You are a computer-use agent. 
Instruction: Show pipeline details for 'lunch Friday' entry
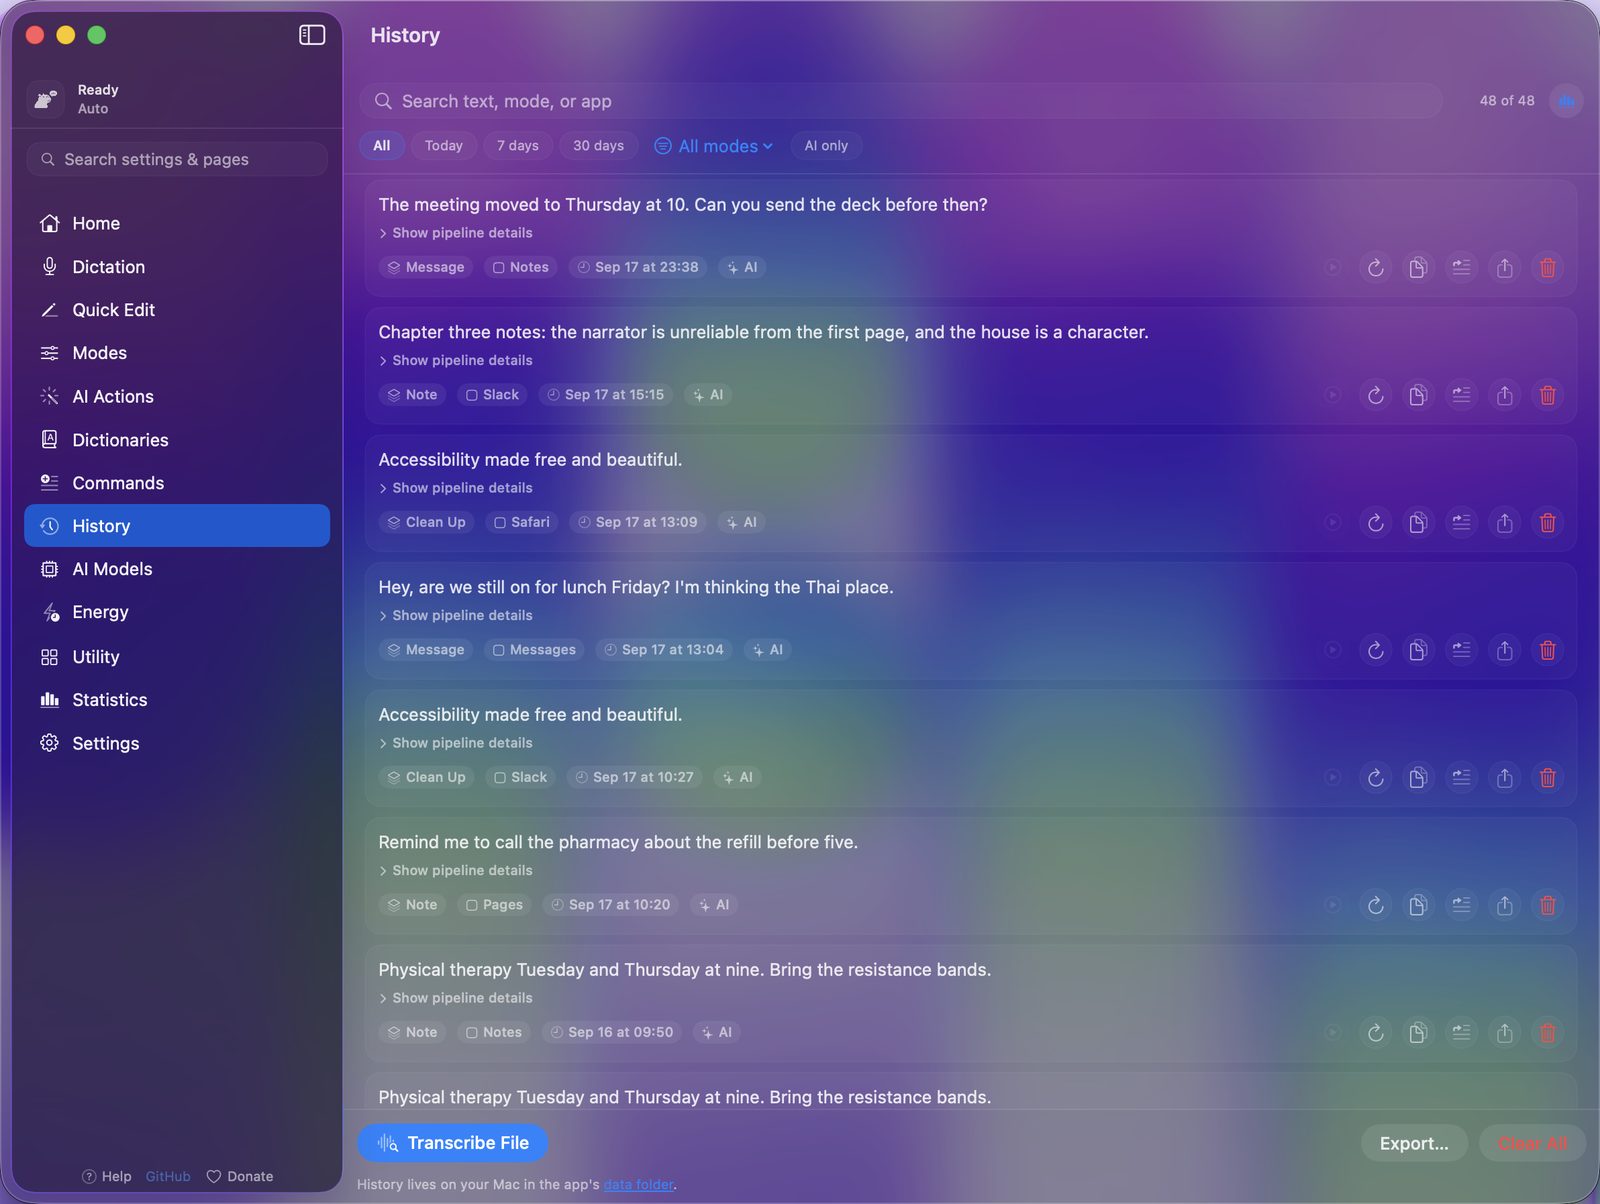point(455,615)
